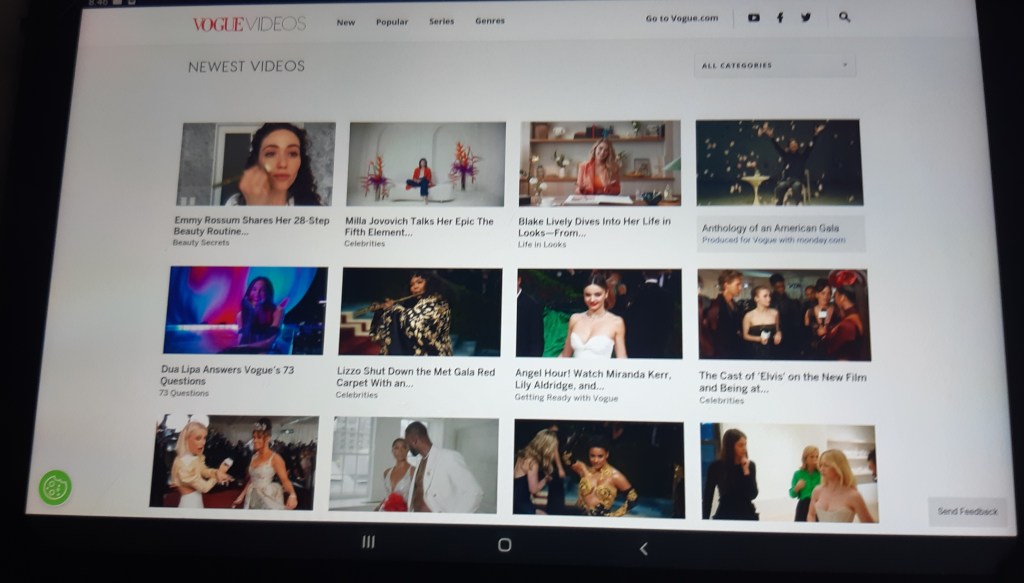Open the Series menu item

(x=441, y=21)
